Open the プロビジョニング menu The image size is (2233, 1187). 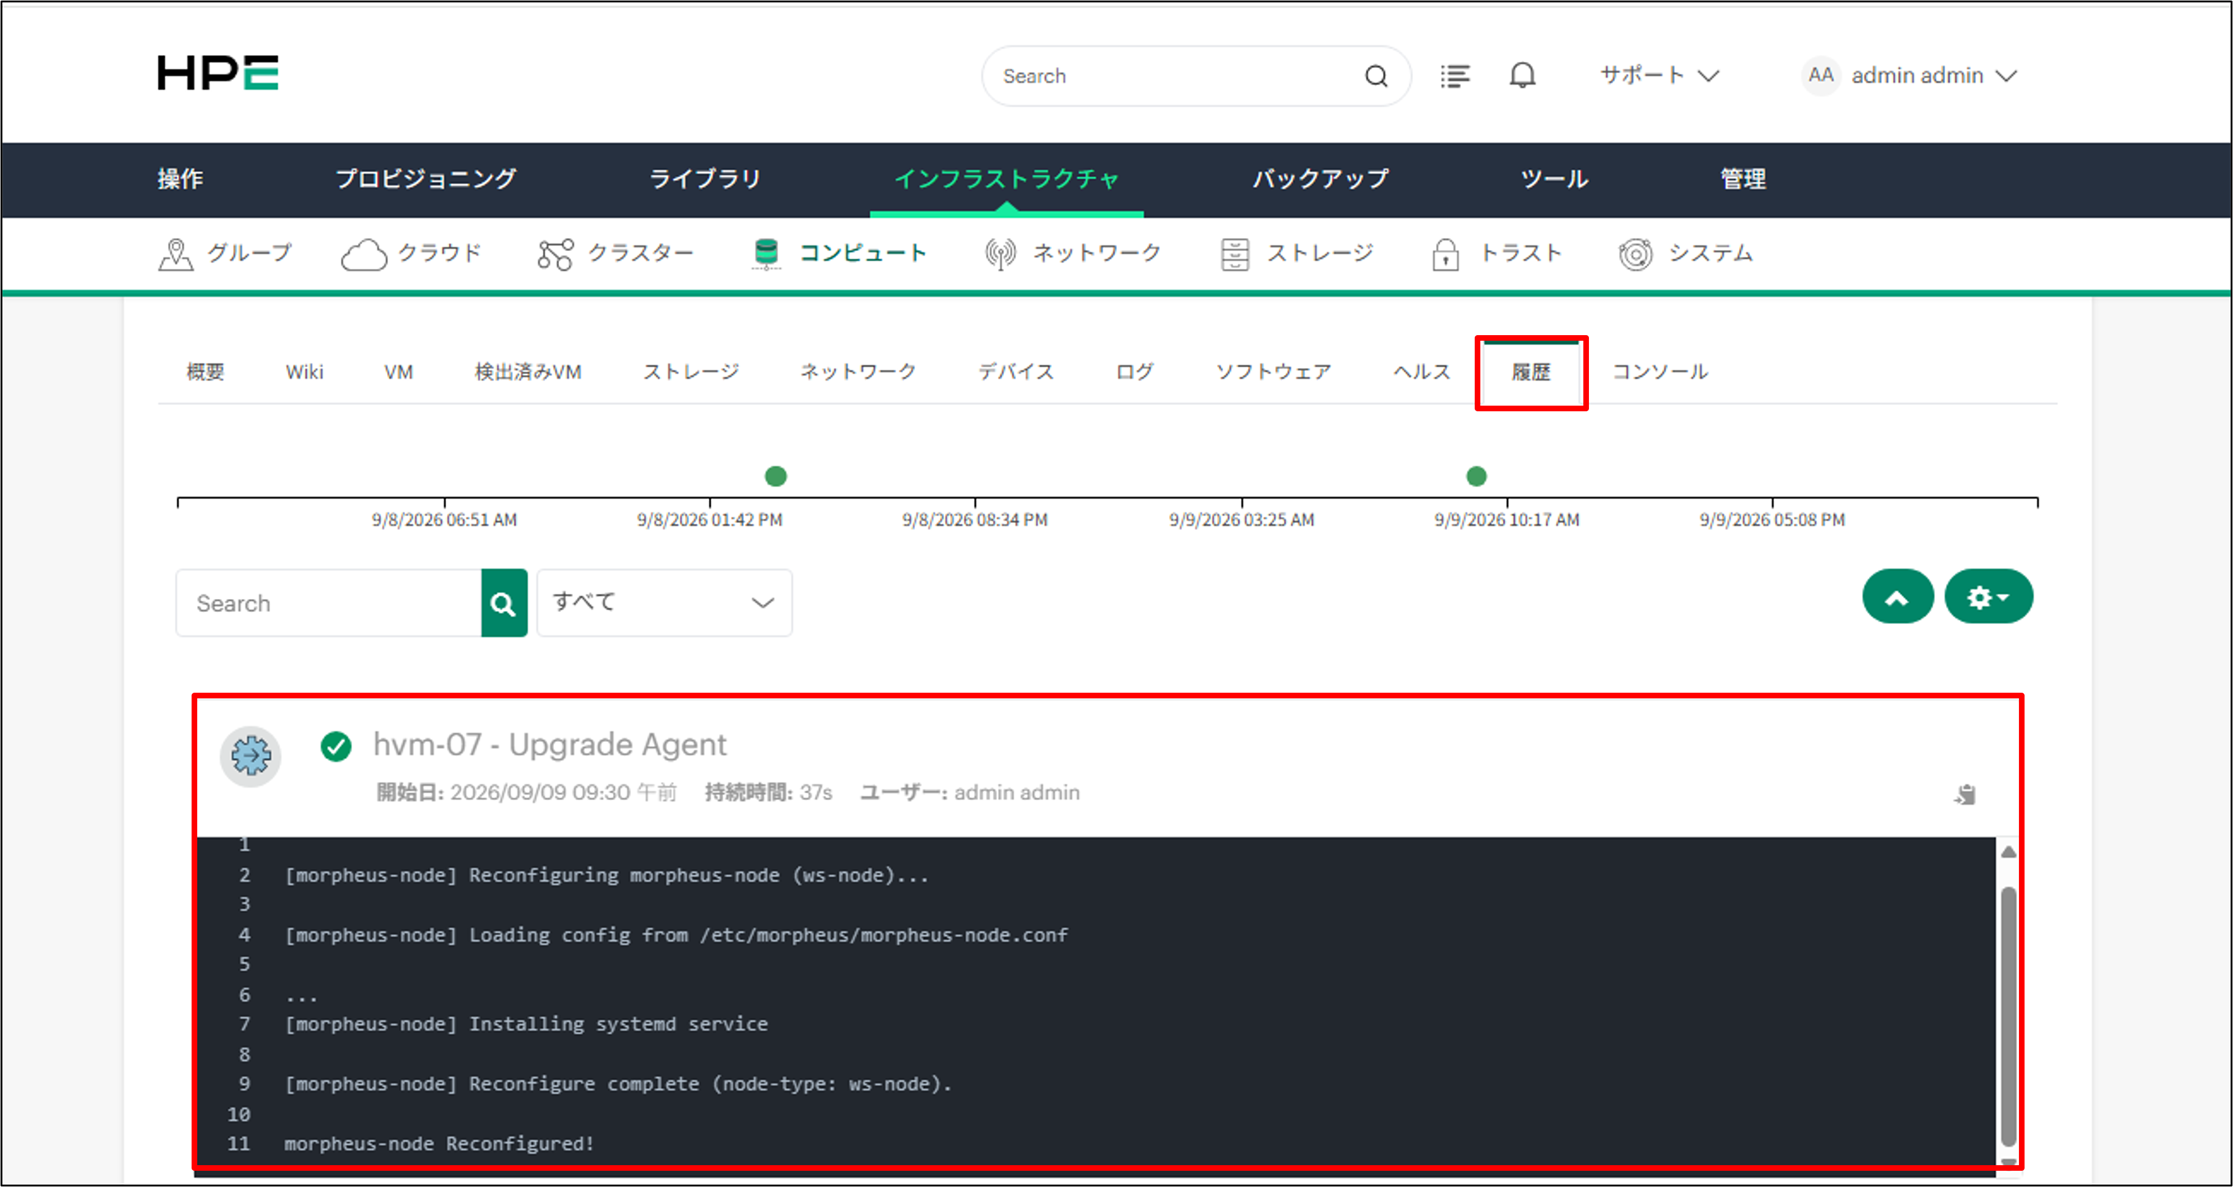point(426,179)
